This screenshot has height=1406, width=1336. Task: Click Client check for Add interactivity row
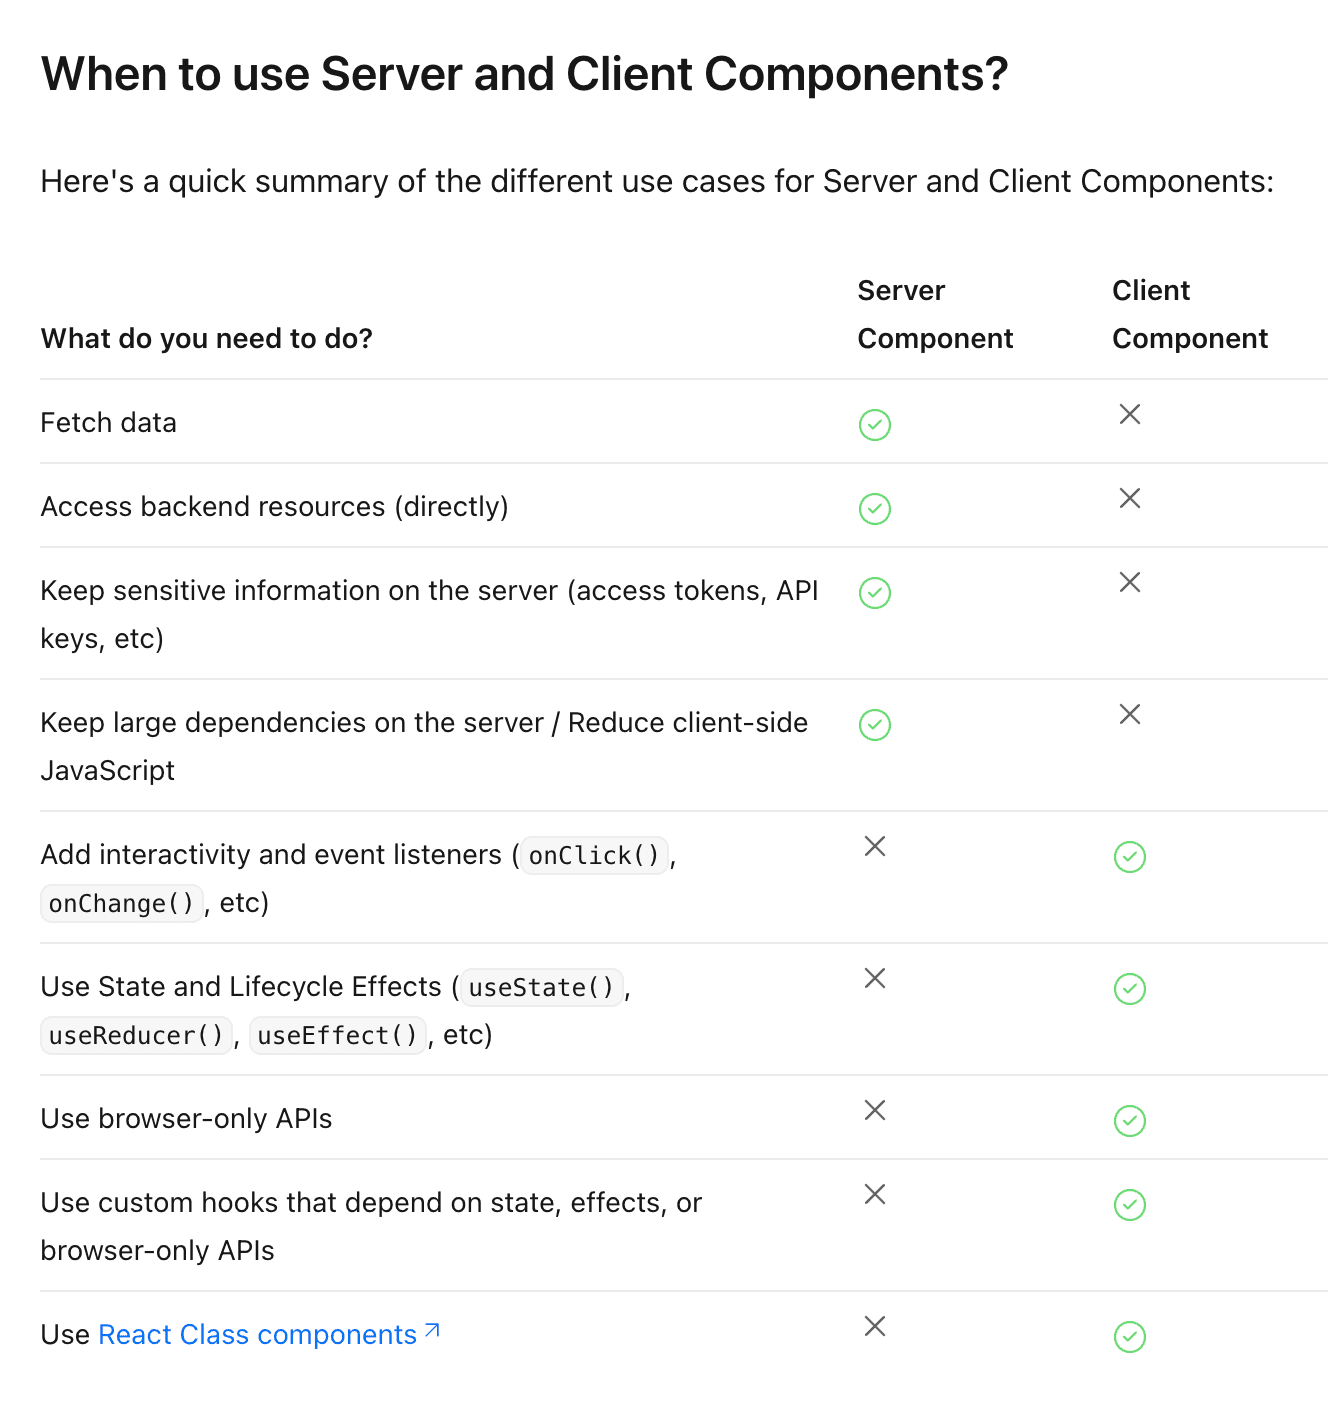point(1130,857)
